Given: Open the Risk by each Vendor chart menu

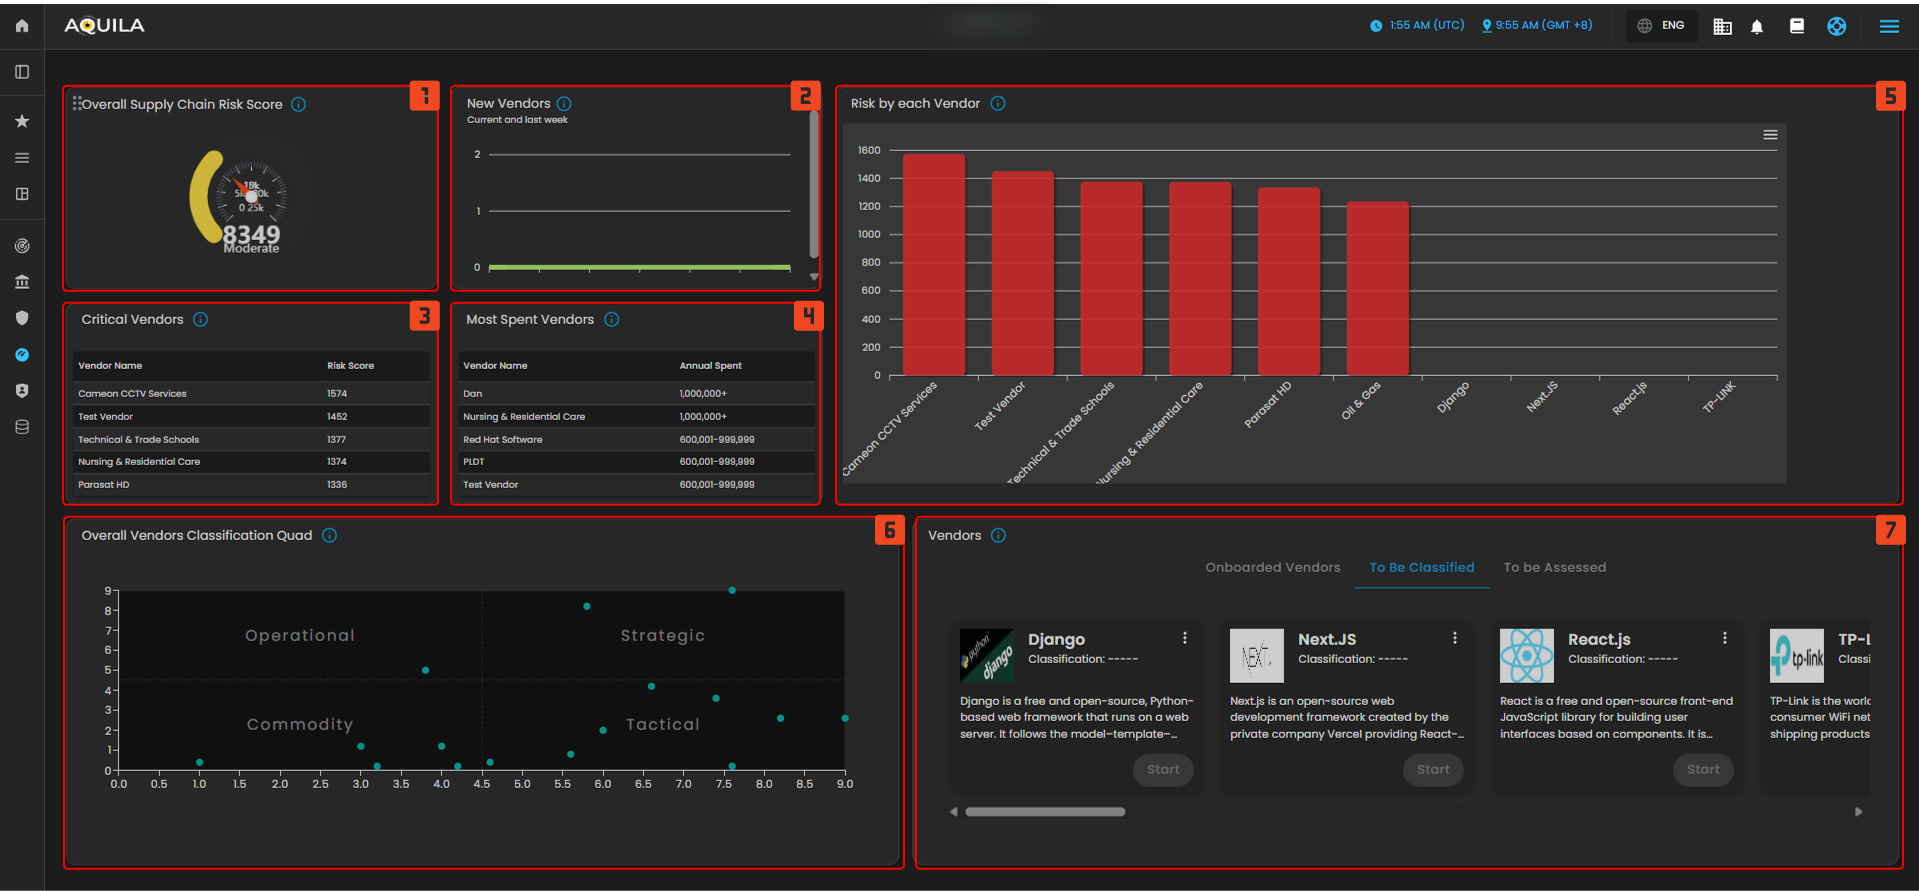Looking at the screenshot, I should click(1770, 135).
